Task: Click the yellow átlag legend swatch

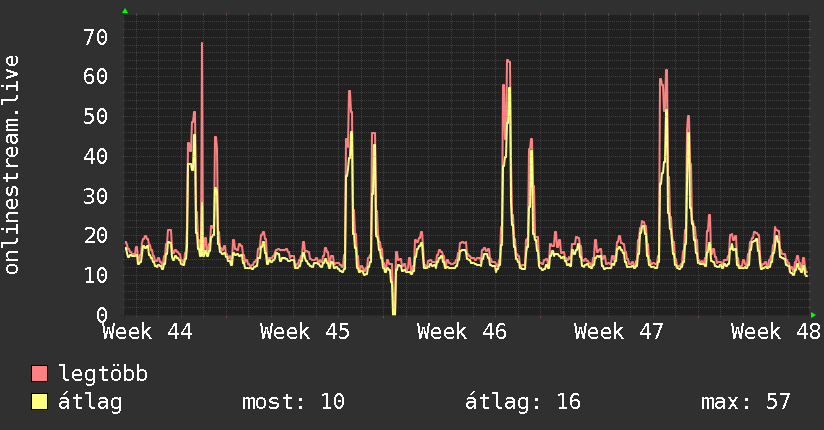Action: pyautogui.click(x=39, y=401)
